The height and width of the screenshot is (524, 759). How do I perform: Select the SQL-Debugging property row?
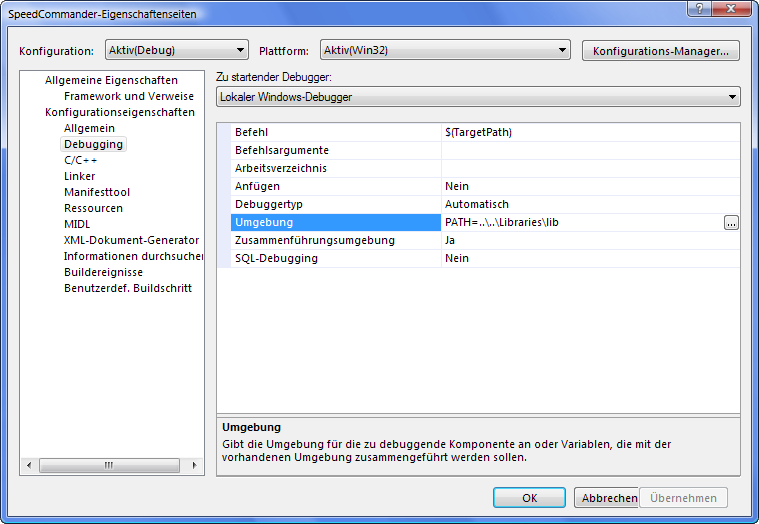coord(335,258)
